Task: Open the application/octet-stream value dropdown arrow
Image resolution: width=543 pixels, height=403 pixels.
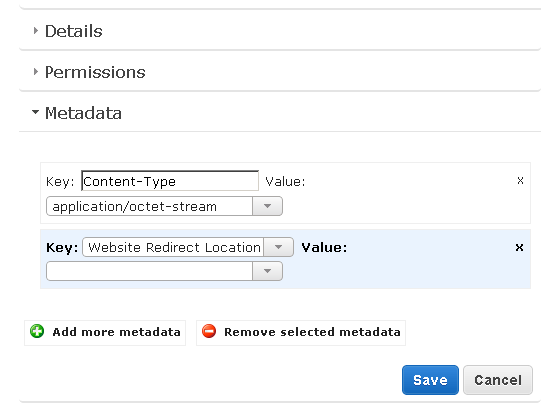Action: coord(267,206)
